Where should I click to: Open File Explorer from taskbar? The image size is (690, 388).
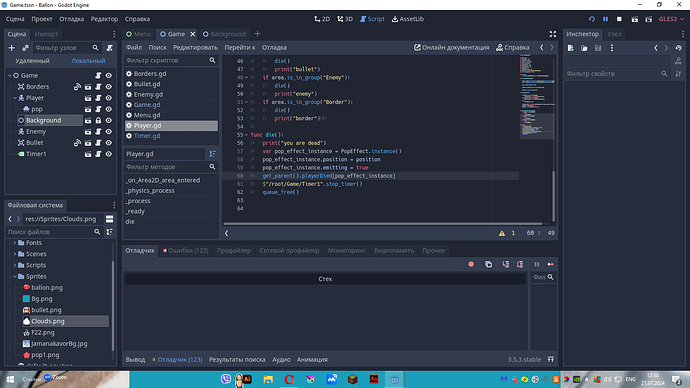[x=268, y=379]
